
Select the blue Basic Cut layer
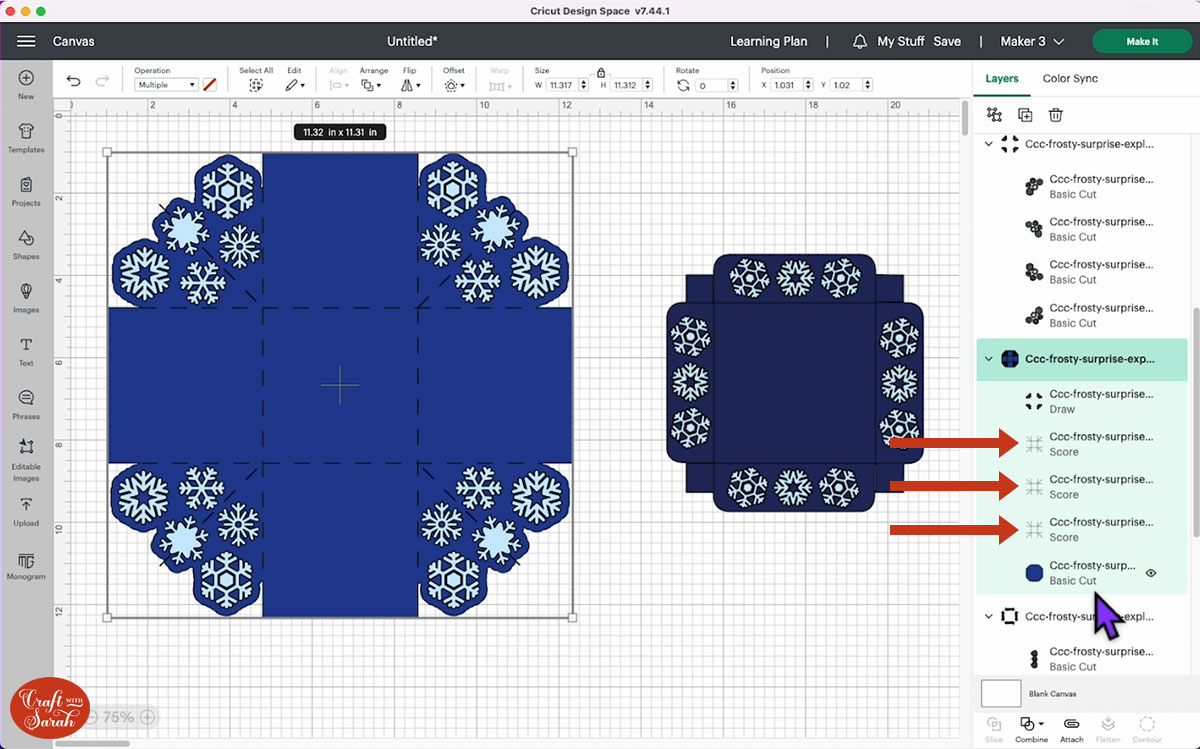(1082, 573)
